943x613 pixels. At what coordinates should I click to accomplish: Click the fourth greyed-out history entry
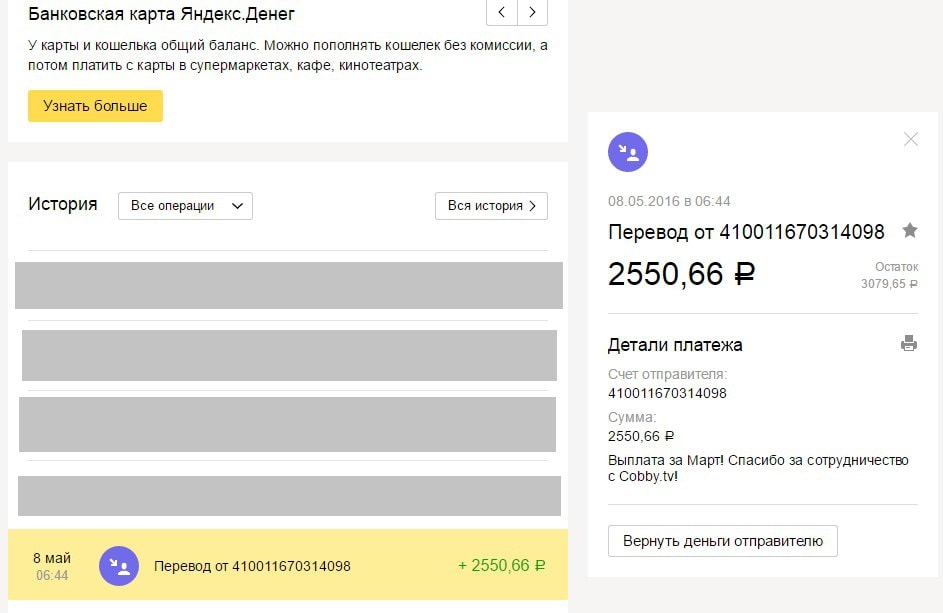click(289, 496)
